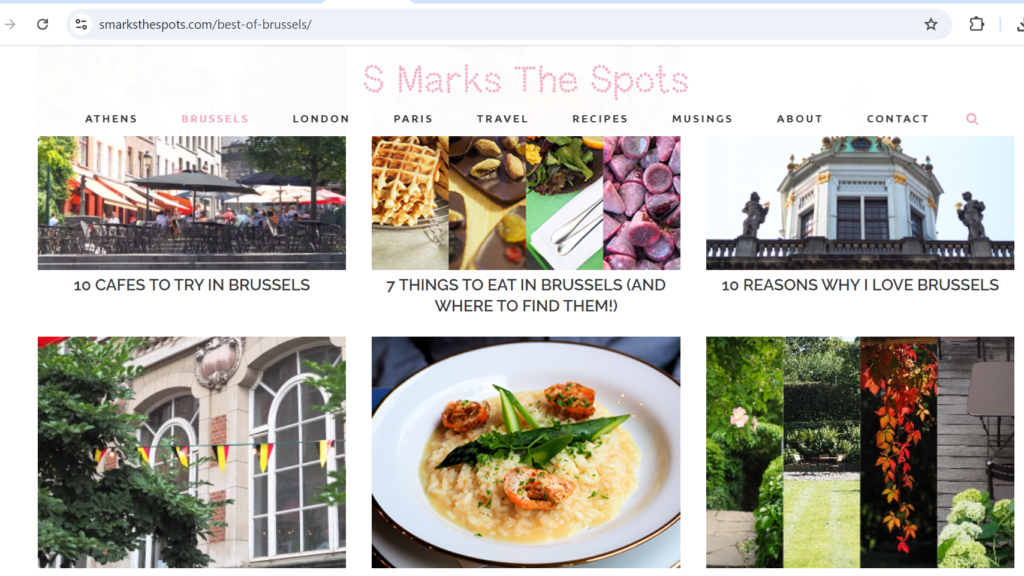
Task: Select the Brussels menu item
Action: 215,119
